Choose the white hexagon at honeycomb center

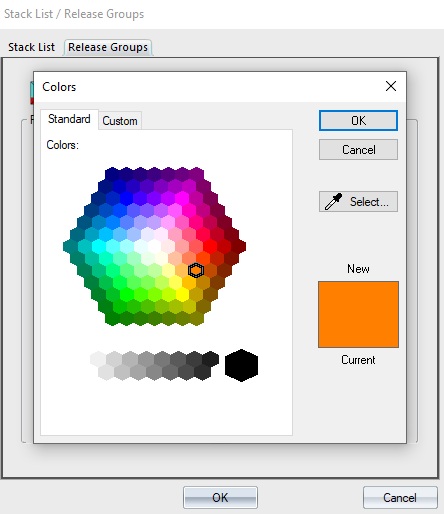point(154,247)
